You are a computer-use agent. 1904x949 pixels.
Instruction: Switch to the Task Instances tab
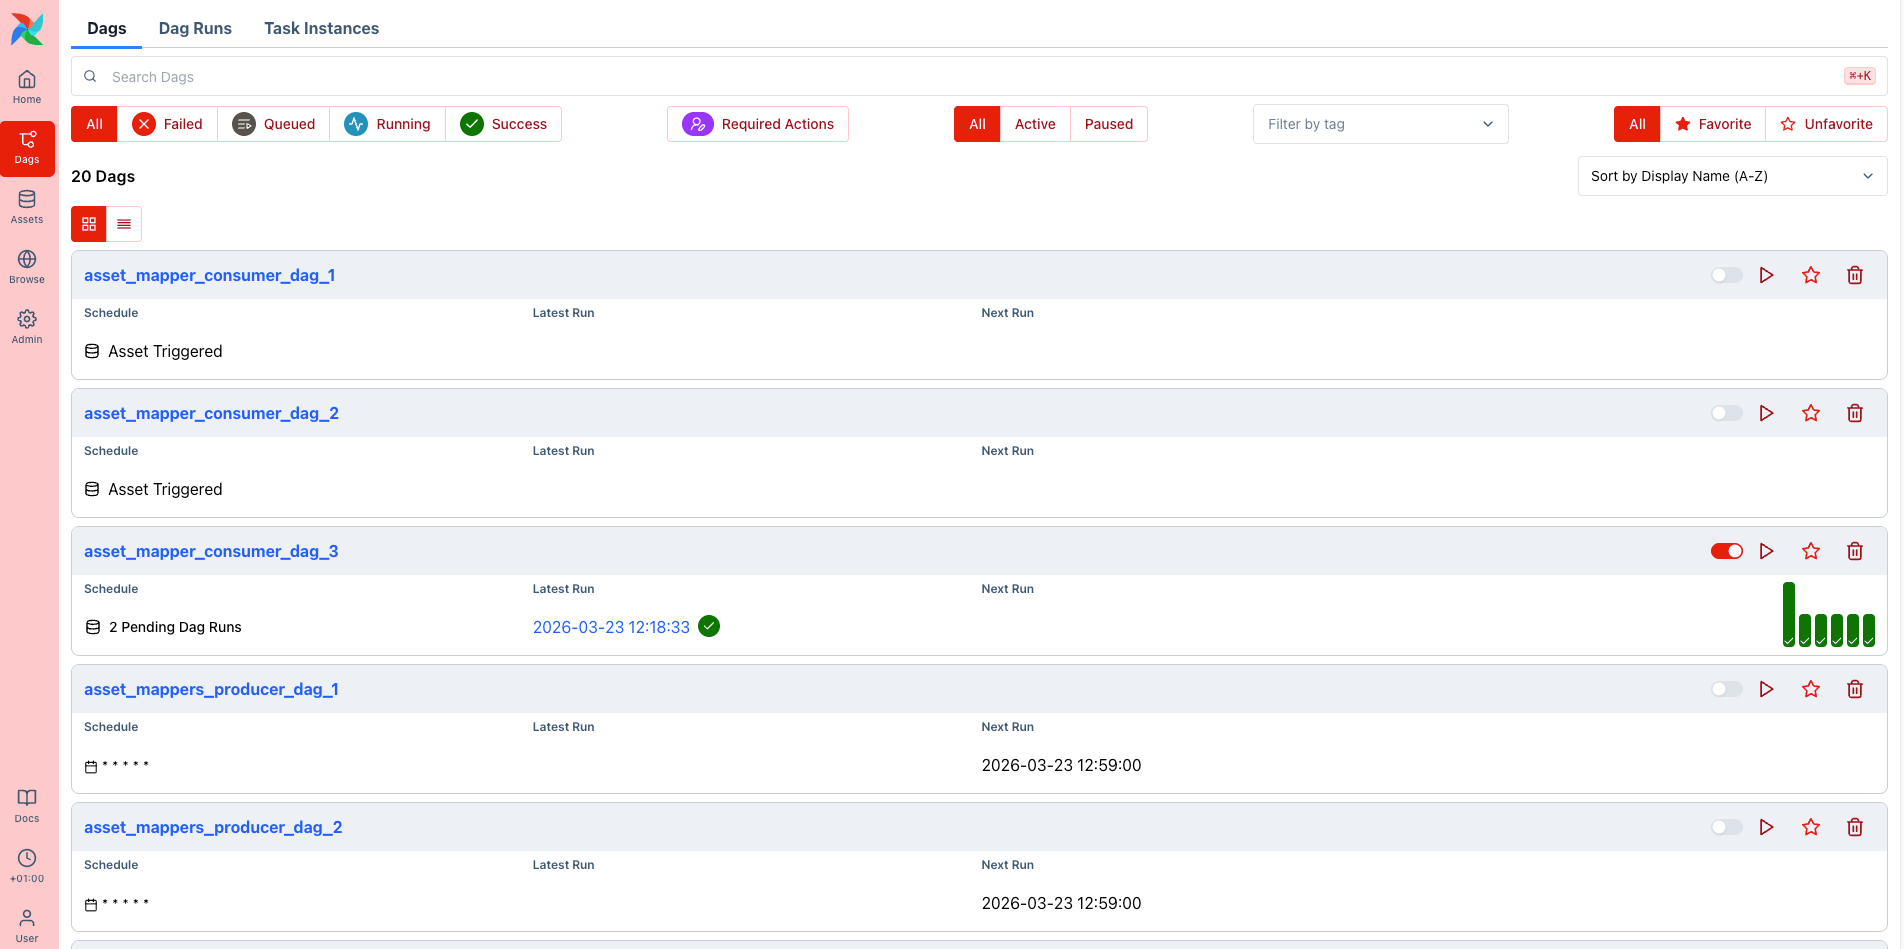(321, 28)
